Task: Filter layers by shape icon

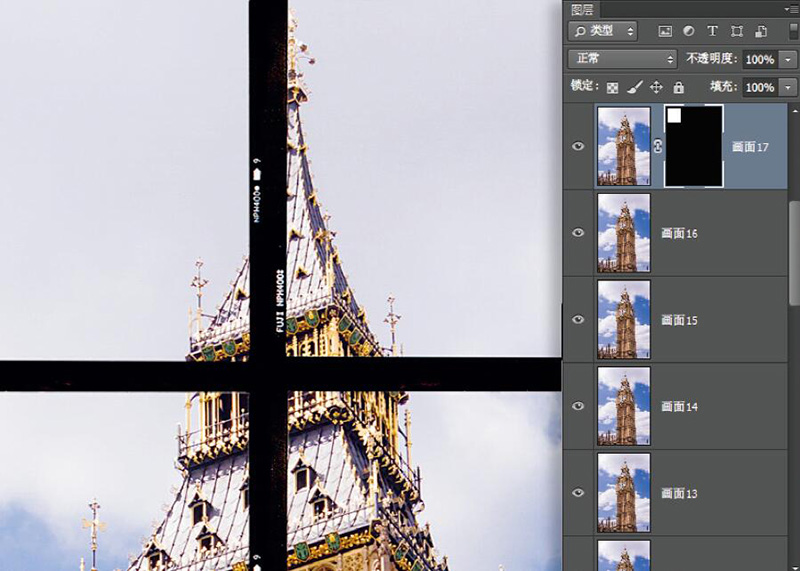Action: 736,31
